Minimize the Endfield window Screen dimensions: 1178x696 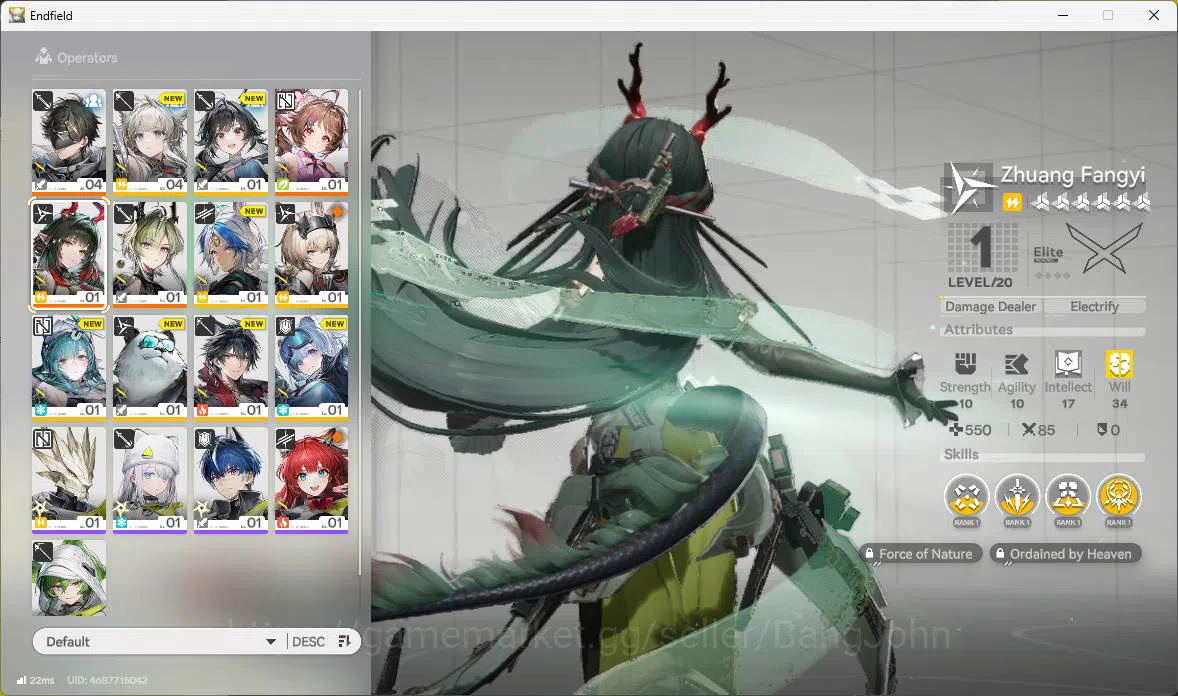1063,15
